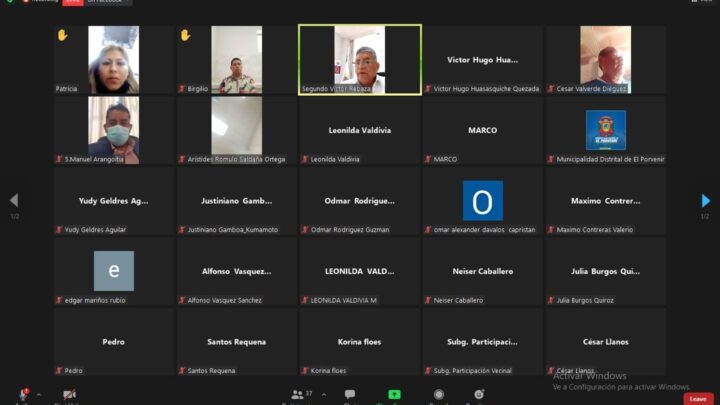Viewport: 720px width, 405px height.
Task: Click muted mic icon beside MARCO label
Action: [x=428, y=159]
